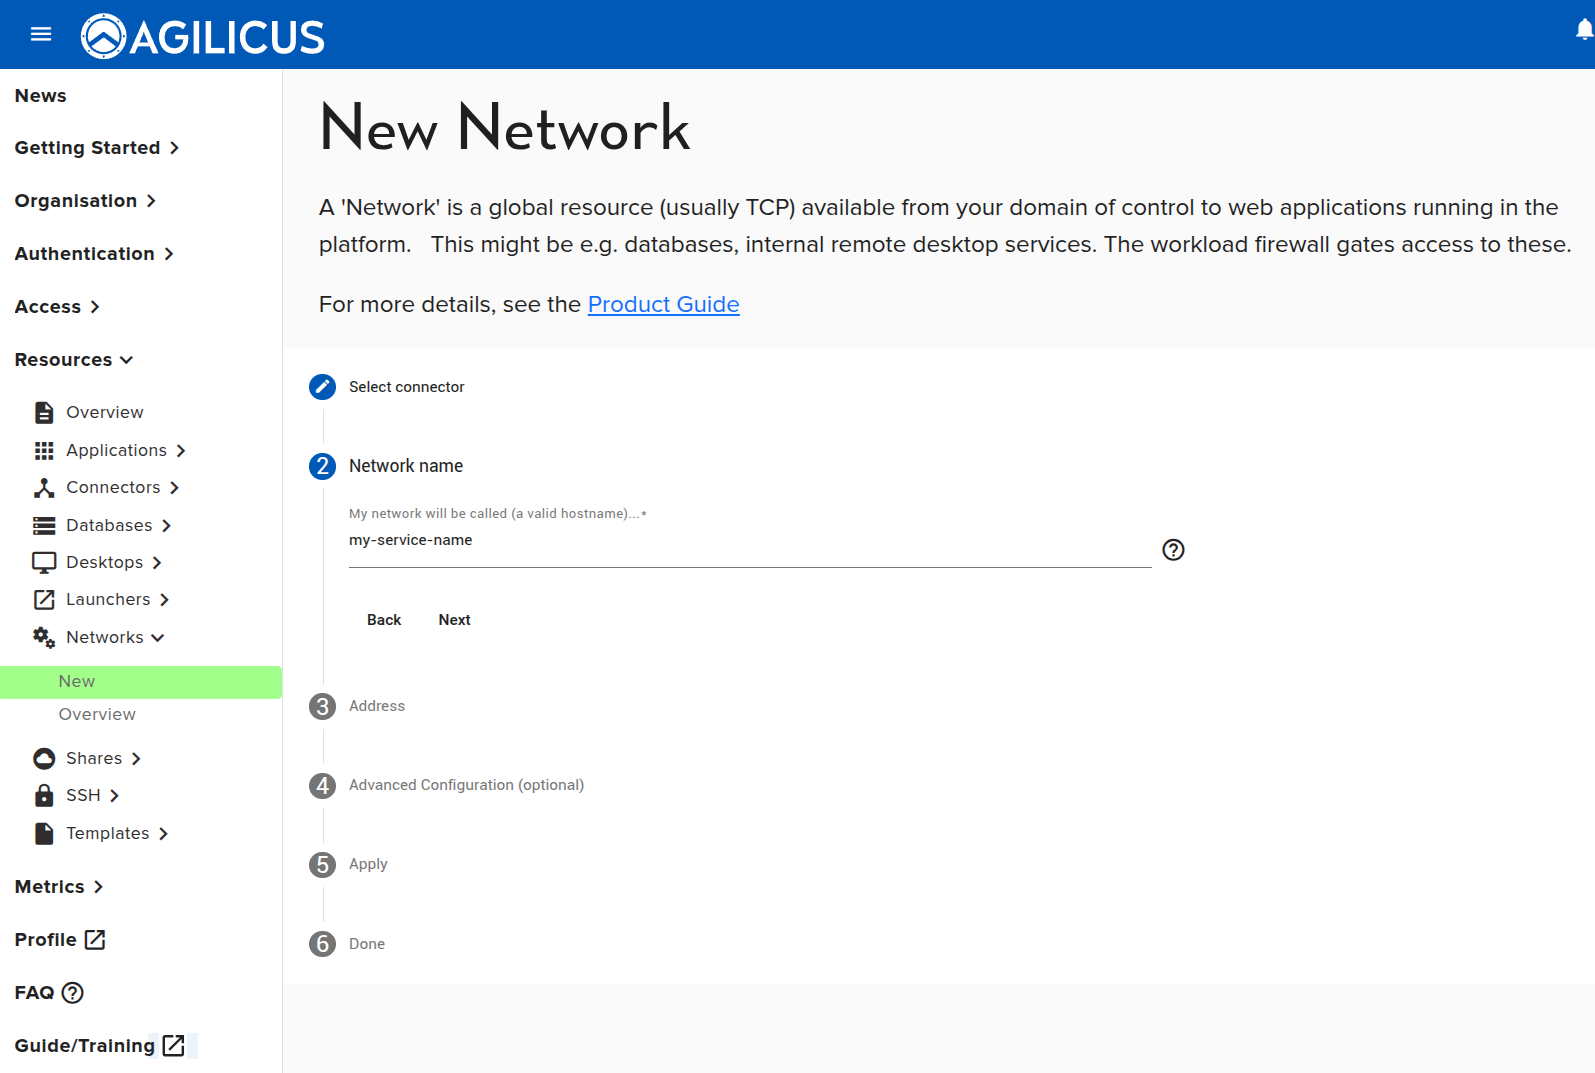1595x1073 pixels.
Task: Open the Product Guide link
Action: pos(664,305)
